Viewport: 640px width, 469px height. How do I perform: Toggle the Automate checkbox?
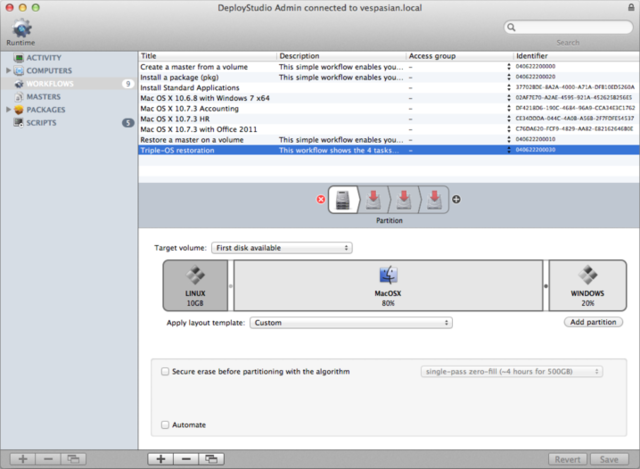point(165,425)
